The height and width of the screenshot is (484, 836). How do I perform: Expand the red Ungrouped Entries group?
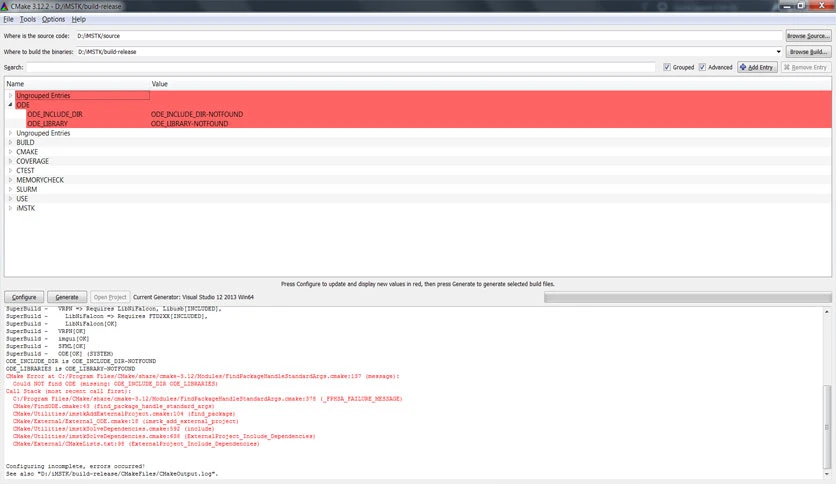[10, 95]
